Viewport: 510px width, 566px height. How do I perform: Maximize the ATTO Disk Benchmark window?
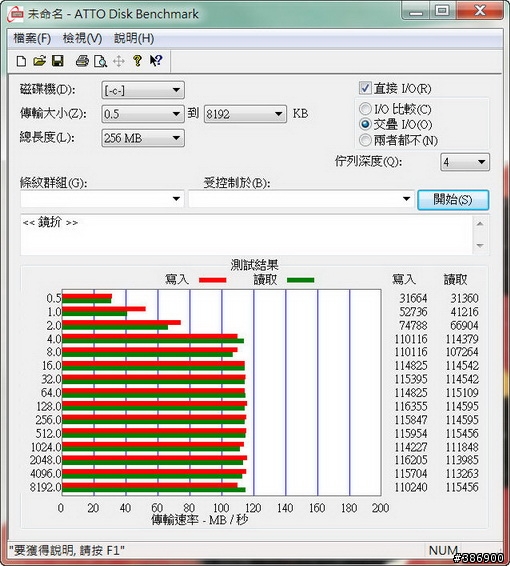(443, 11)
